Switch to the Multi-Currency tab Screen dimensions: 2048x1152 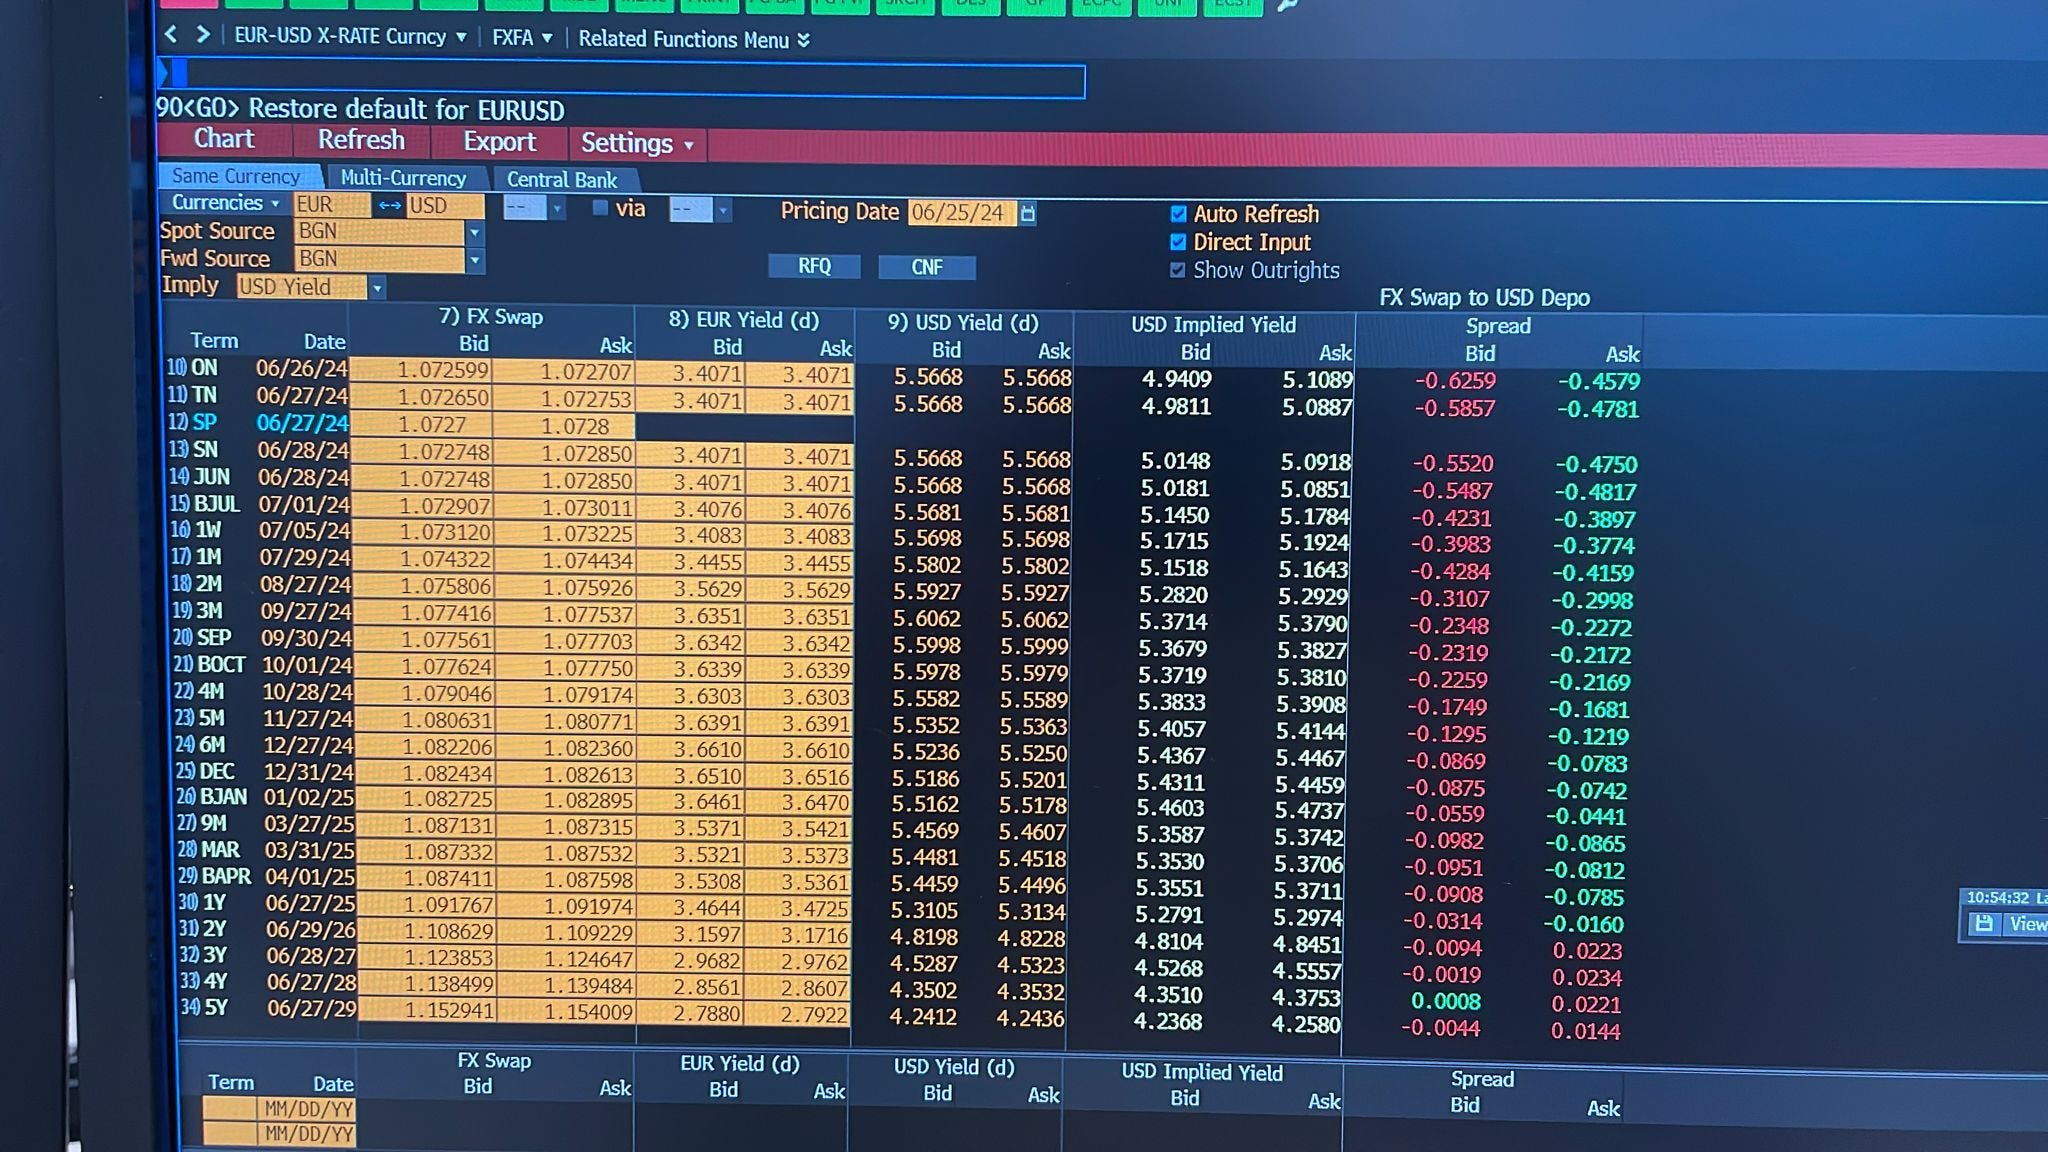coord(403,178)
